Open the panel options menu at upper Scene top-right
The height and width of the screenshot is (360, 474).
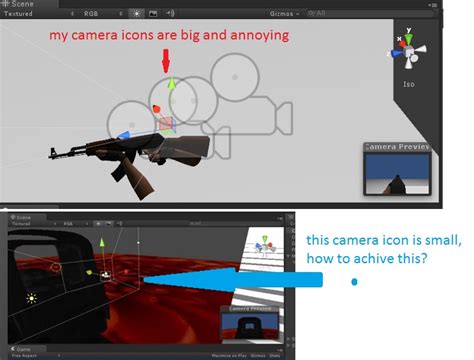click(x=433, y=5)
